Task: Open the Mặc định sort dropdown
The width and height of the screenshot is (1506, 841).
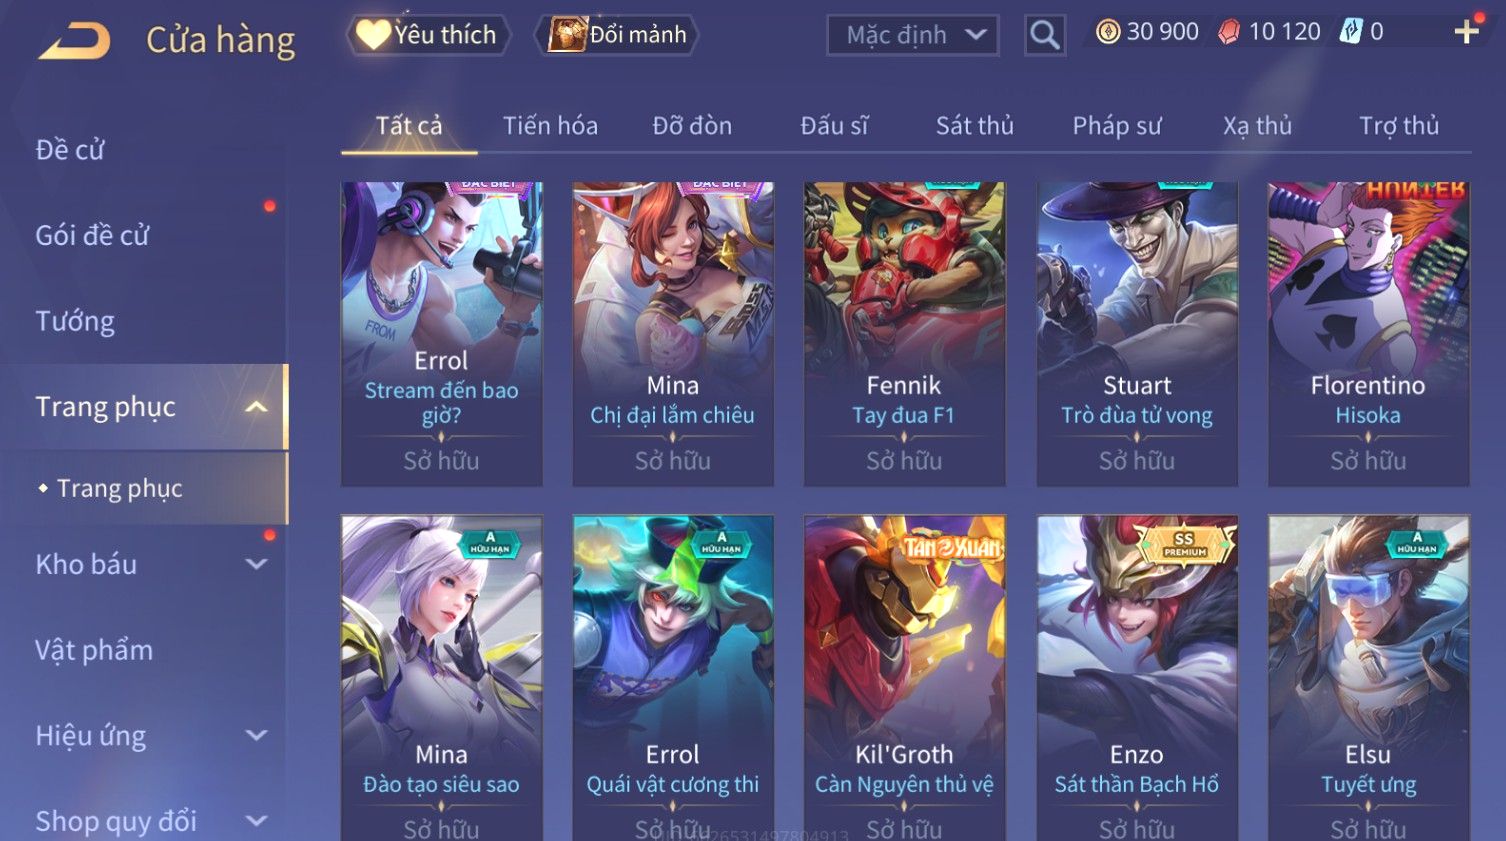Action: click(913, 35)
